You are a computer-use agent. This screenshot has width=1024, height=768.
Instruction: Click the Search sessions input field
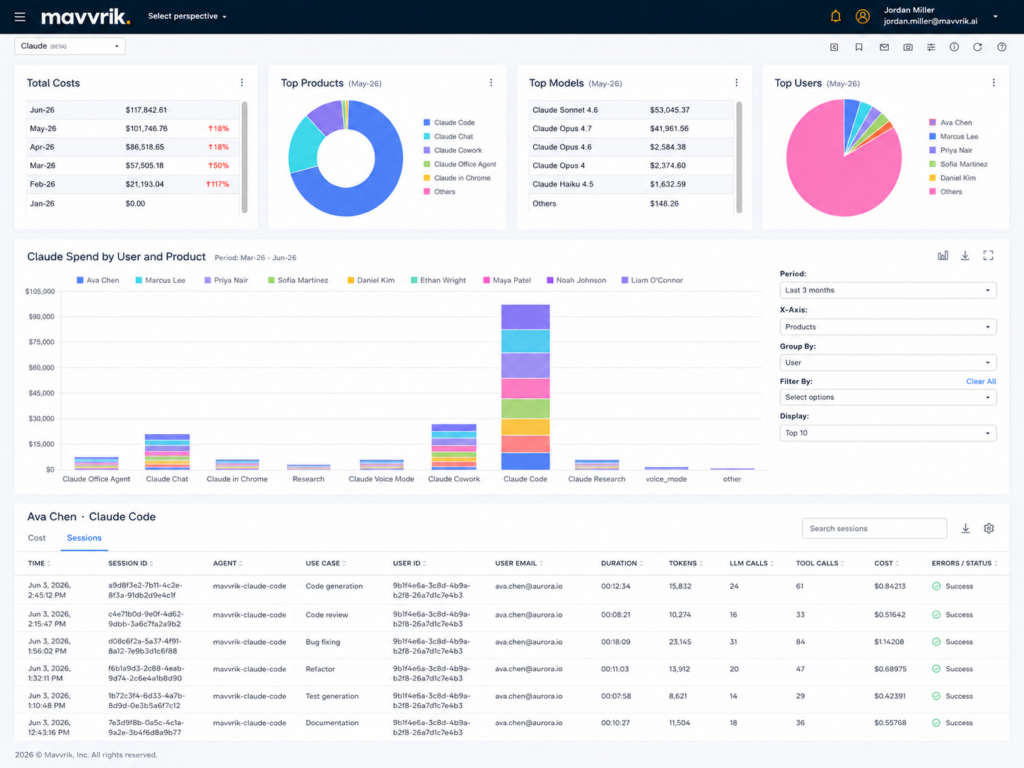tap(874, 528)
